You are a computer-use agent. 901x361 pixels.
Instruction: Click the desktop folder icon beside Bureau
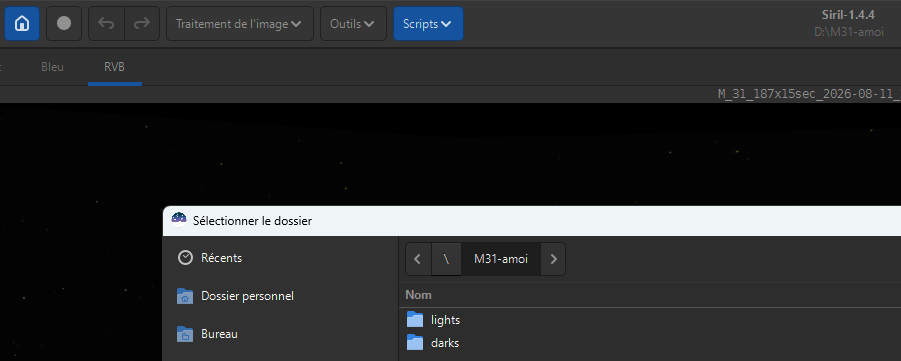185,334
